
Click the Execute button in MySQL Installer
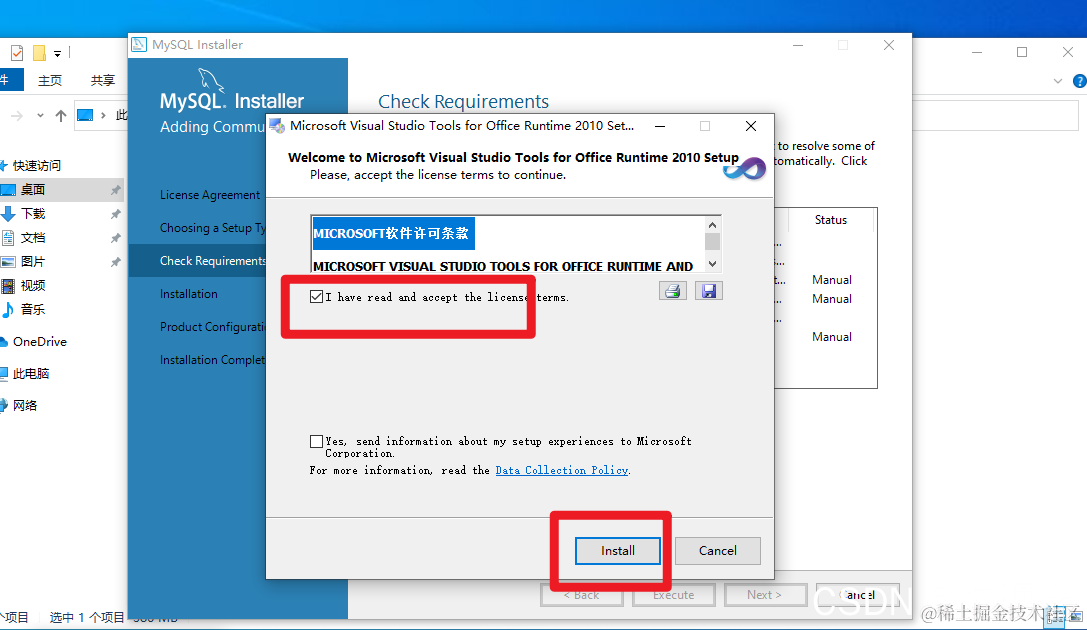pos(673,595)
